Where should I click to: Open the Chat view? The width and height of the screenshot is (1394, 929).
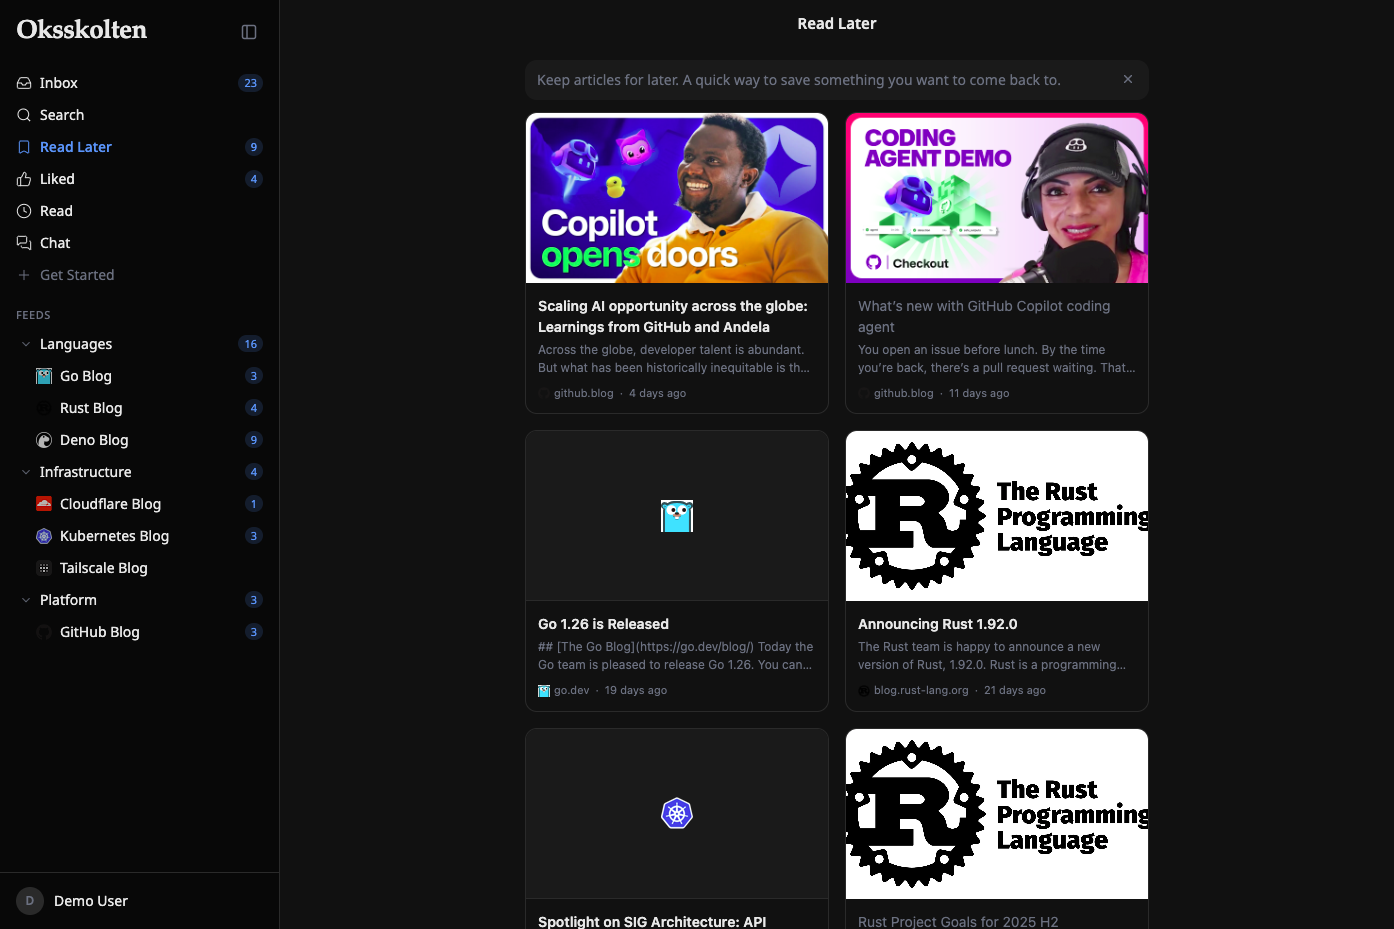coord(139,243)
